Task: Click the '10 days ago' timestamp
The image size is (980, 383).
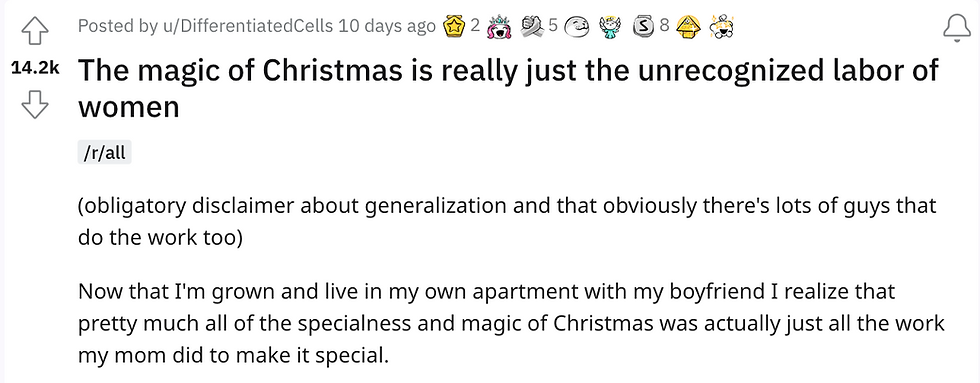Action: point(387,26)
